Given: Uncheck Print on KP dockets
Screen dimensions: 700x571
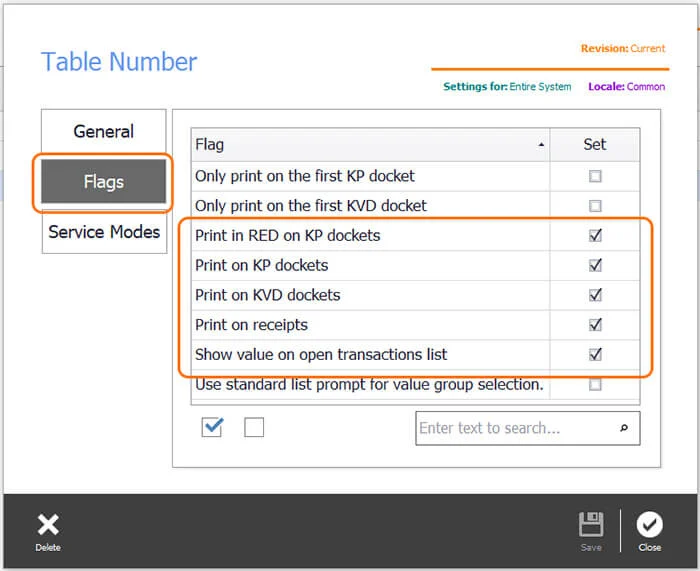Looking at the screenshot, I should click(x=595, y=265).
